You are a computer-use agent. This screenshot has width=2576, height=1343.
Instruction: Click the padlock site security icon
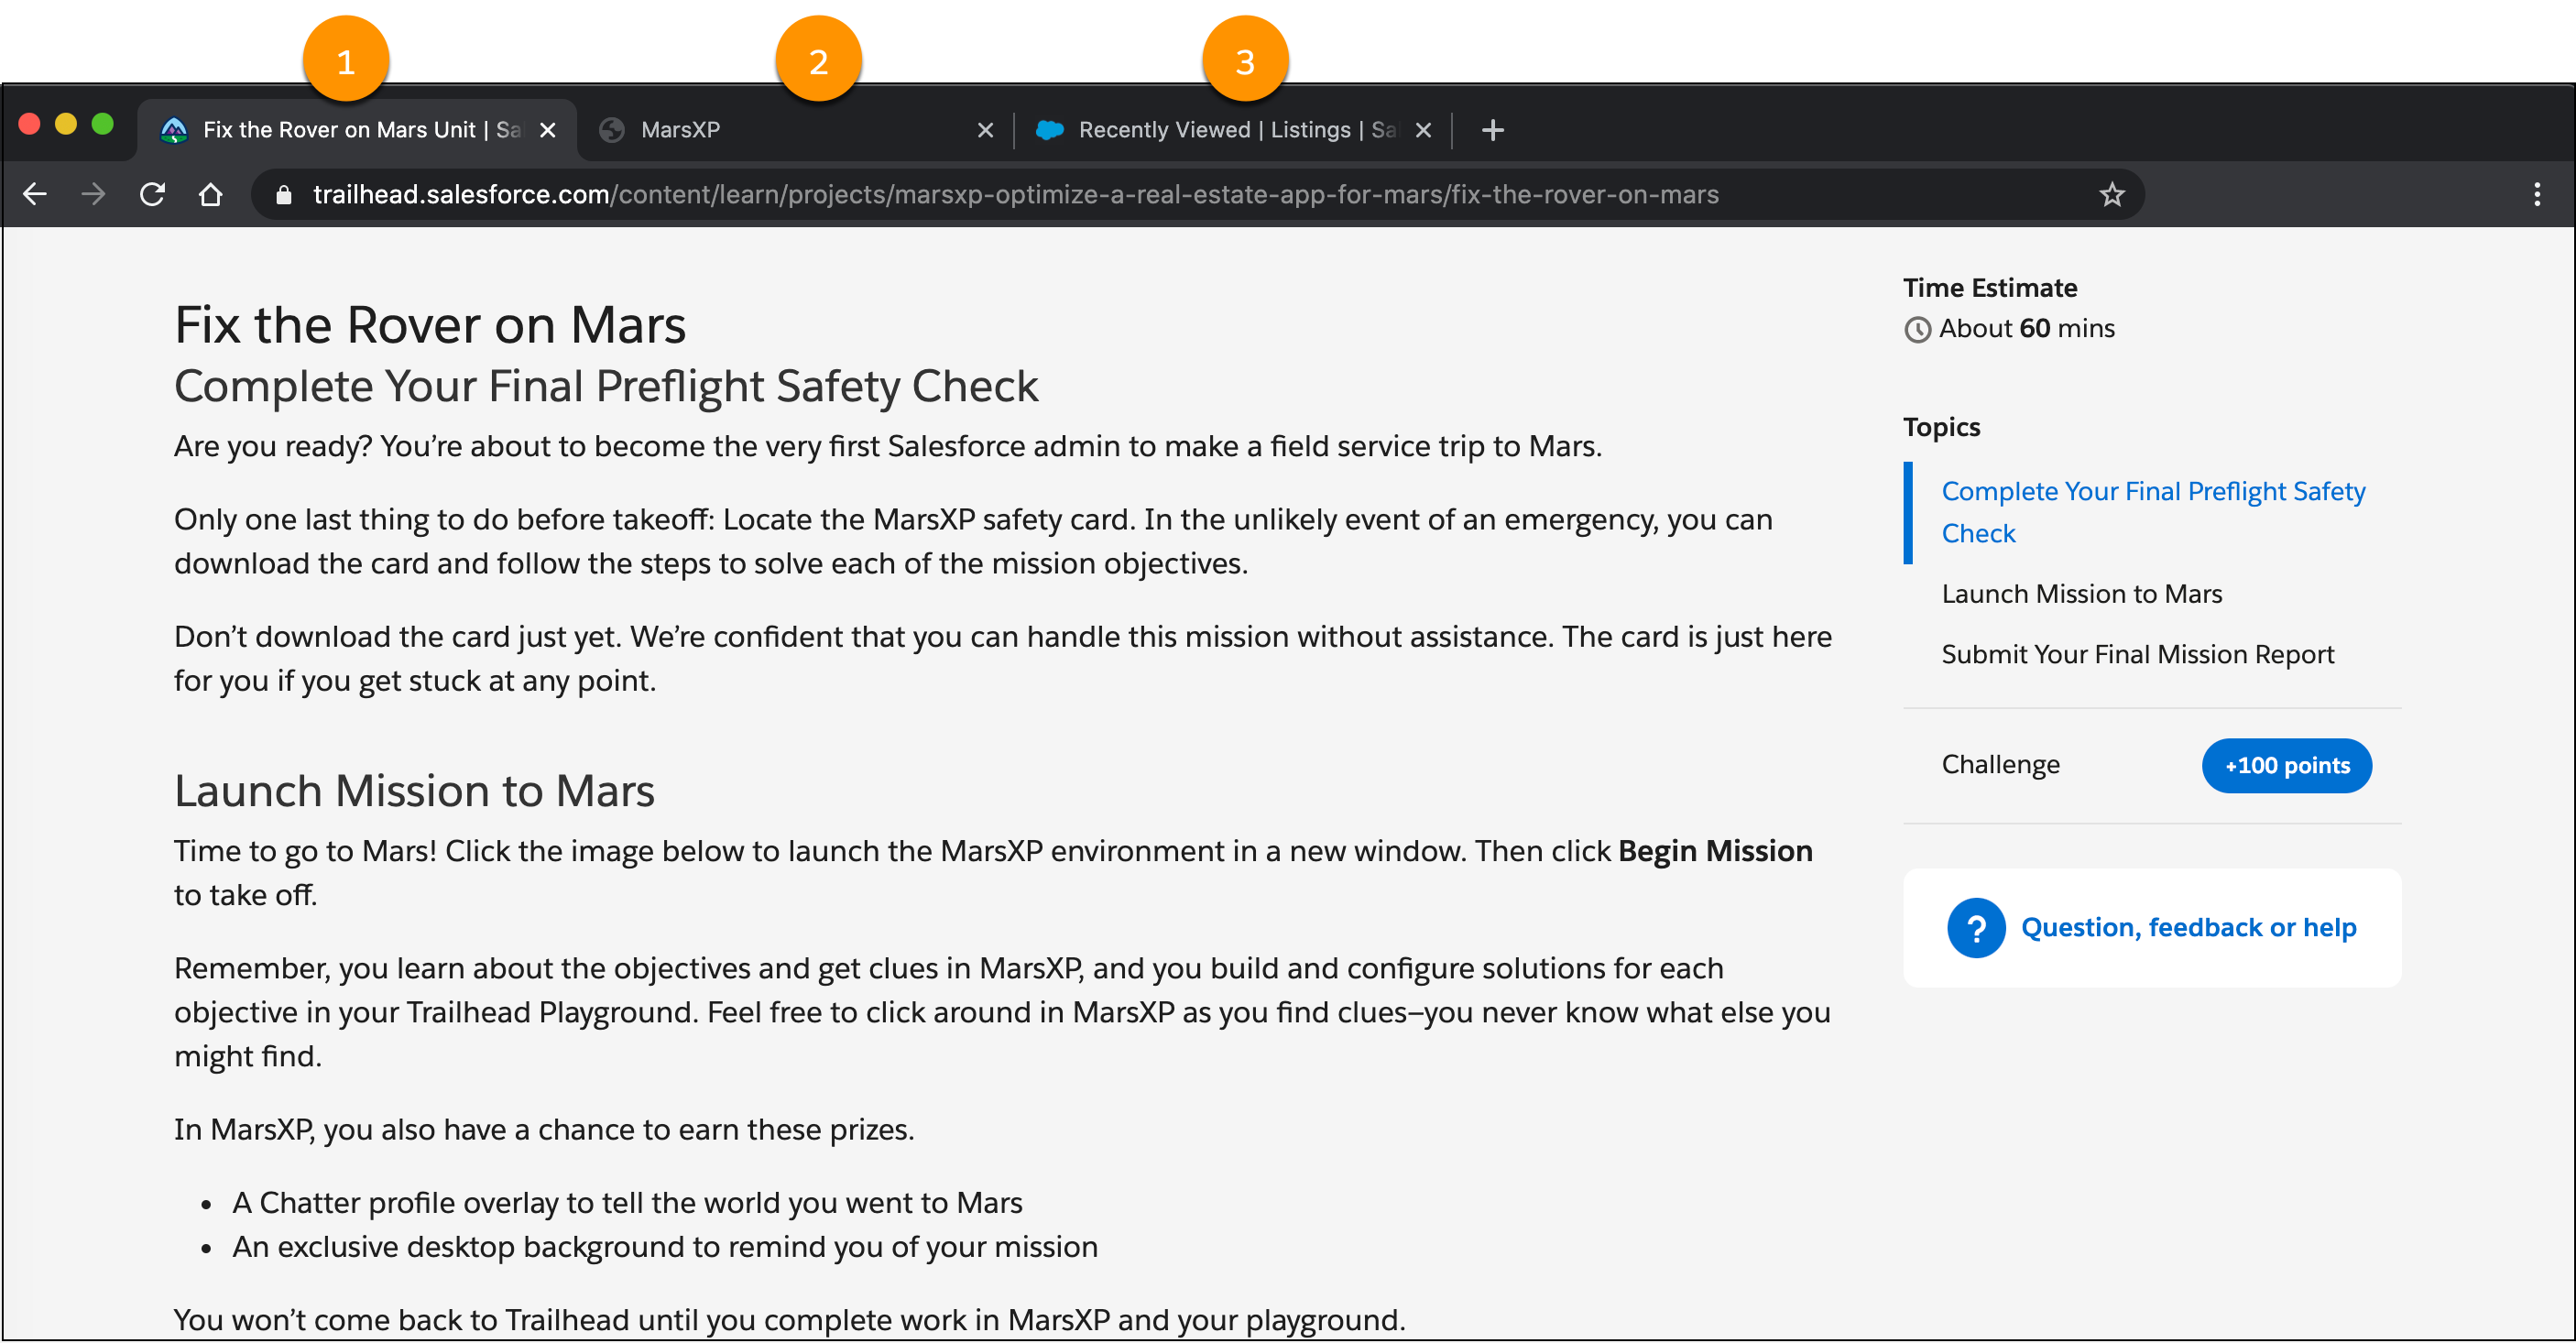pyautogui.click(x=284, y=195)
